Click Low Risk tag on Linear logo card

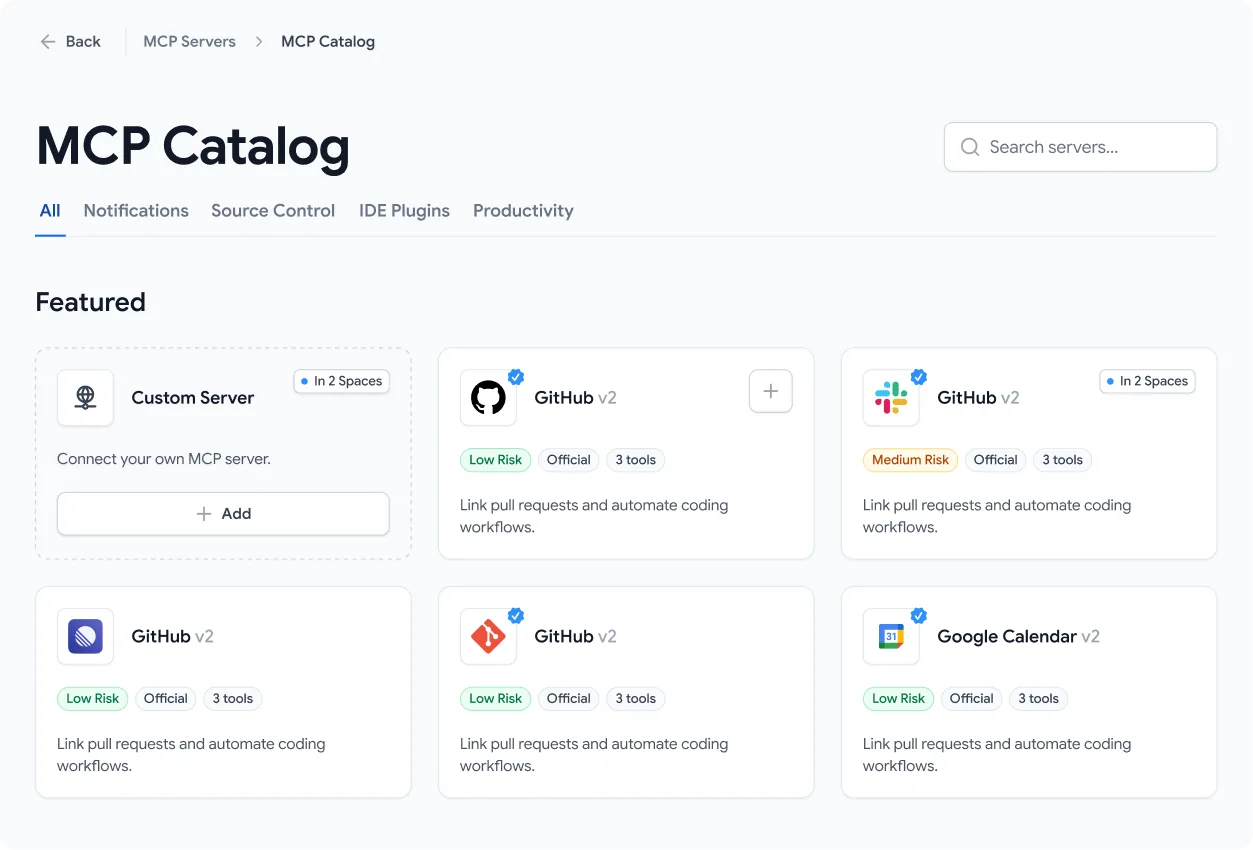(92, 699)
